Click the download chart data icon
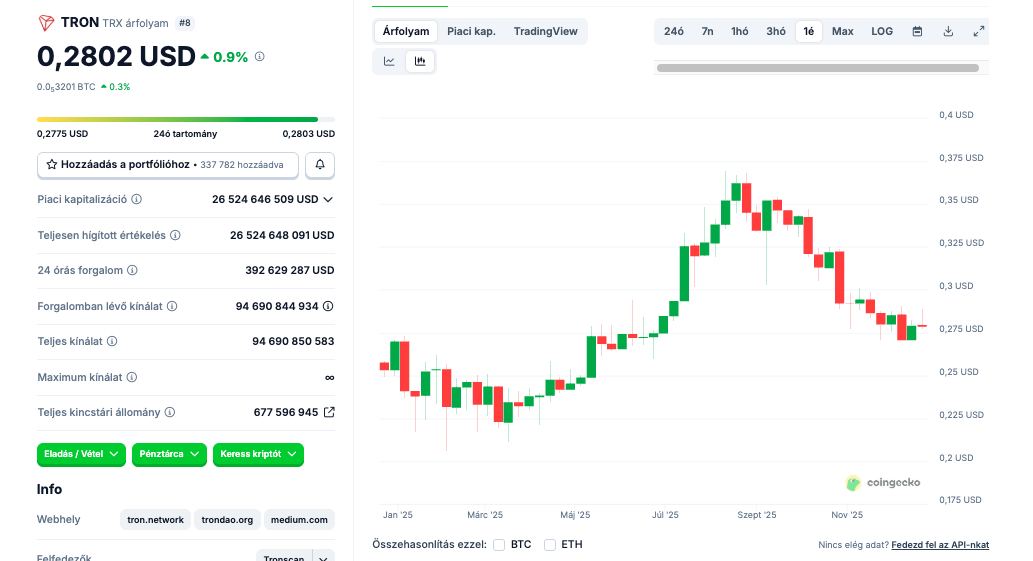The height and width of the screenshot is (561, 1033). pyautogui.click(x=948, y=31)
